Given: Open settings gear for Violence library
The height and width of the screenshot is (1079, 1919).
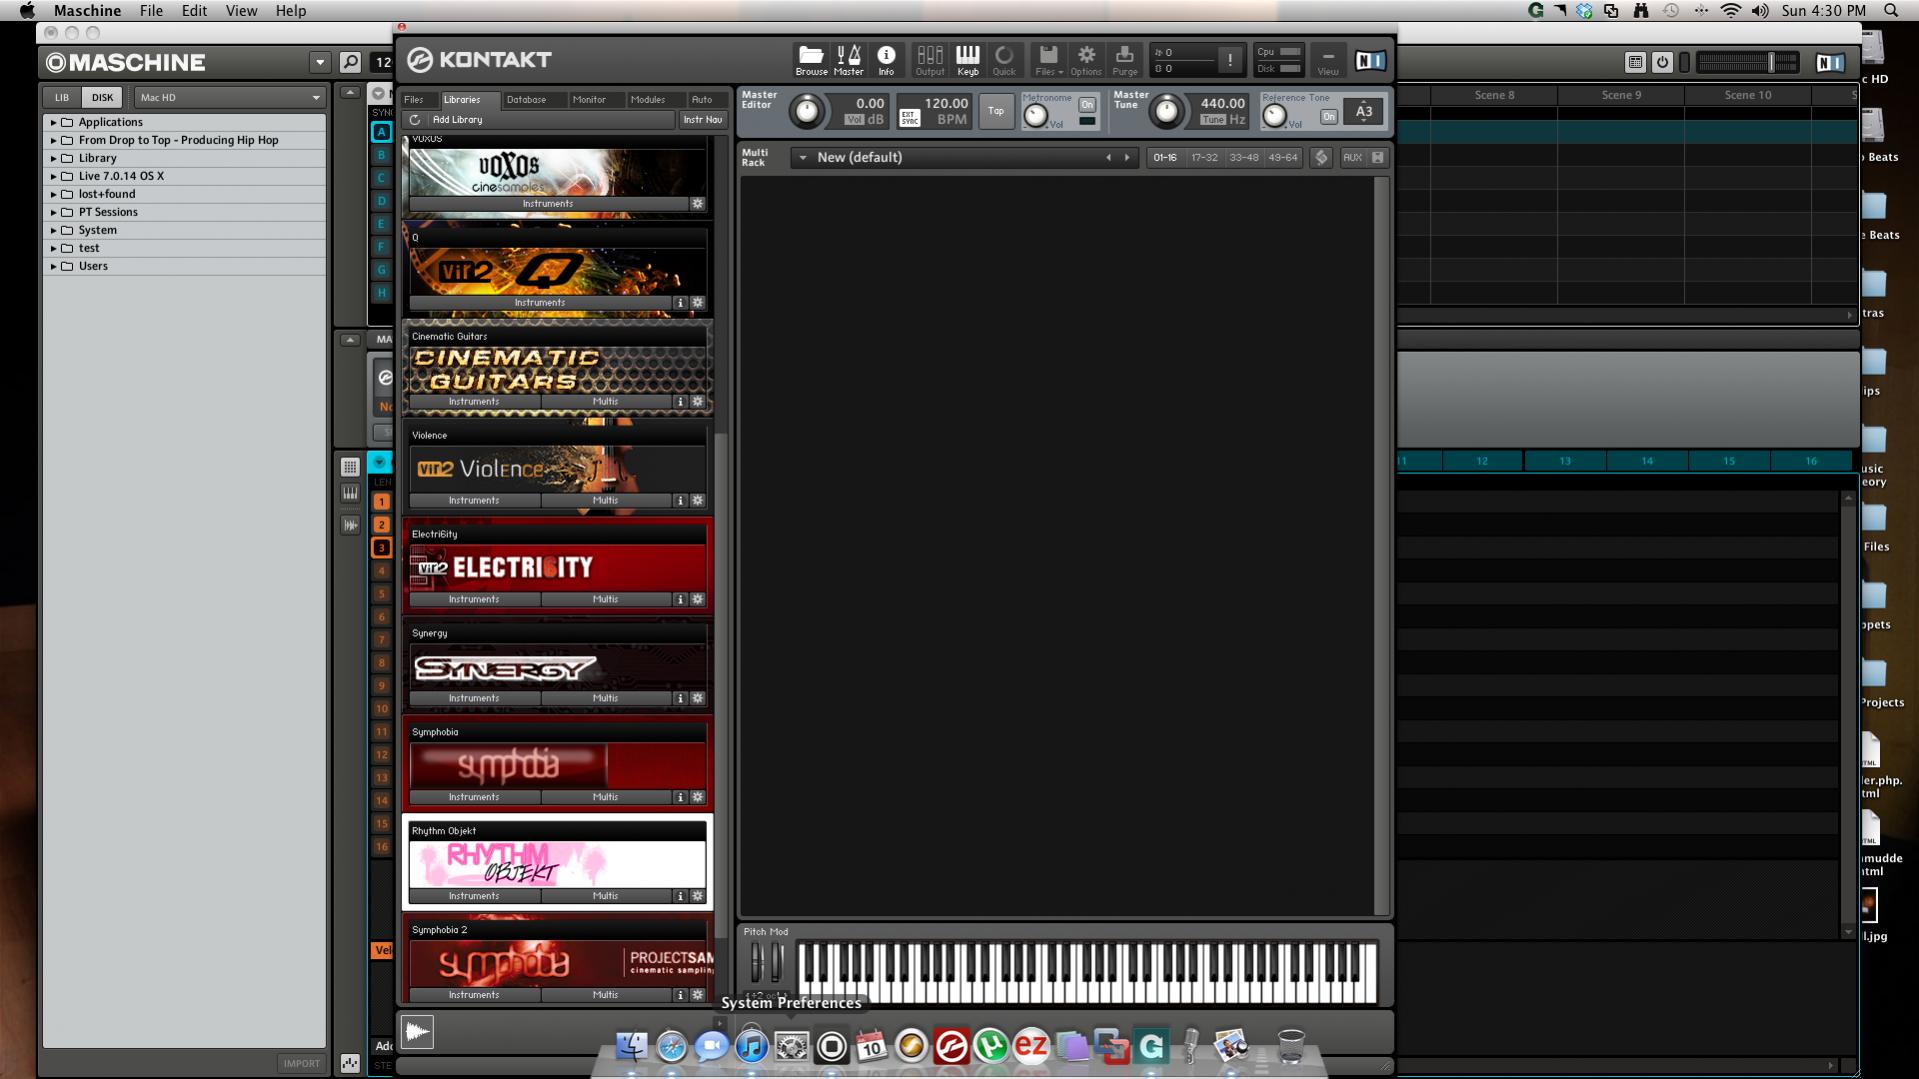Looking at the screenshot, I should pos(698,501).
